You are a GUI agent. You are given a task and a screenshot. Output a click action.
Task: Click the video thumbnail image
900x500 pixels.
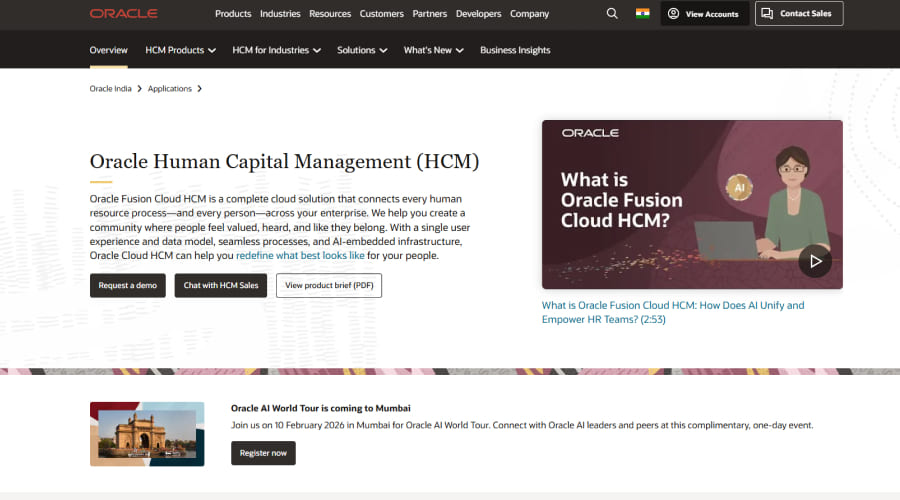[x=692, y=204]
